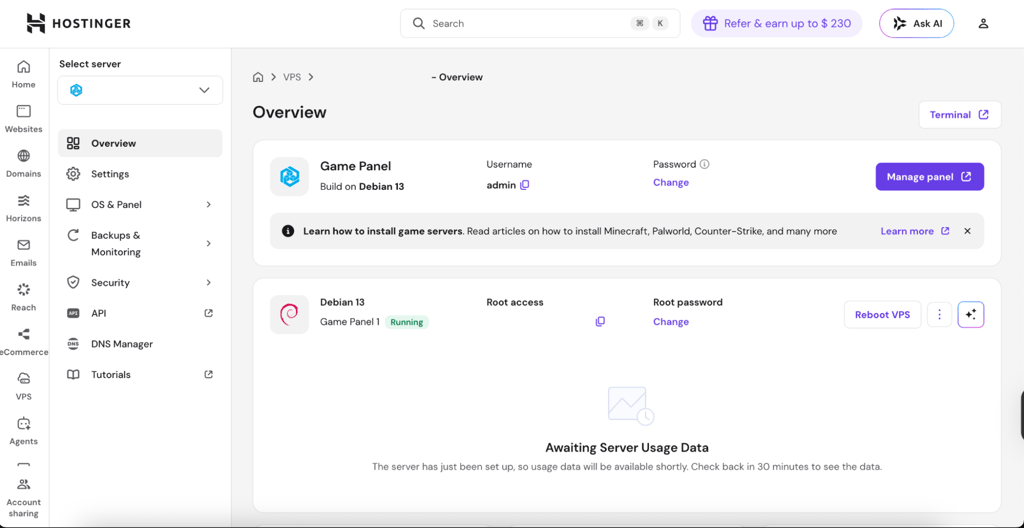Focus the Search field
The height and width of the screenshot is (528, 1024).
(x=540, y=24)
